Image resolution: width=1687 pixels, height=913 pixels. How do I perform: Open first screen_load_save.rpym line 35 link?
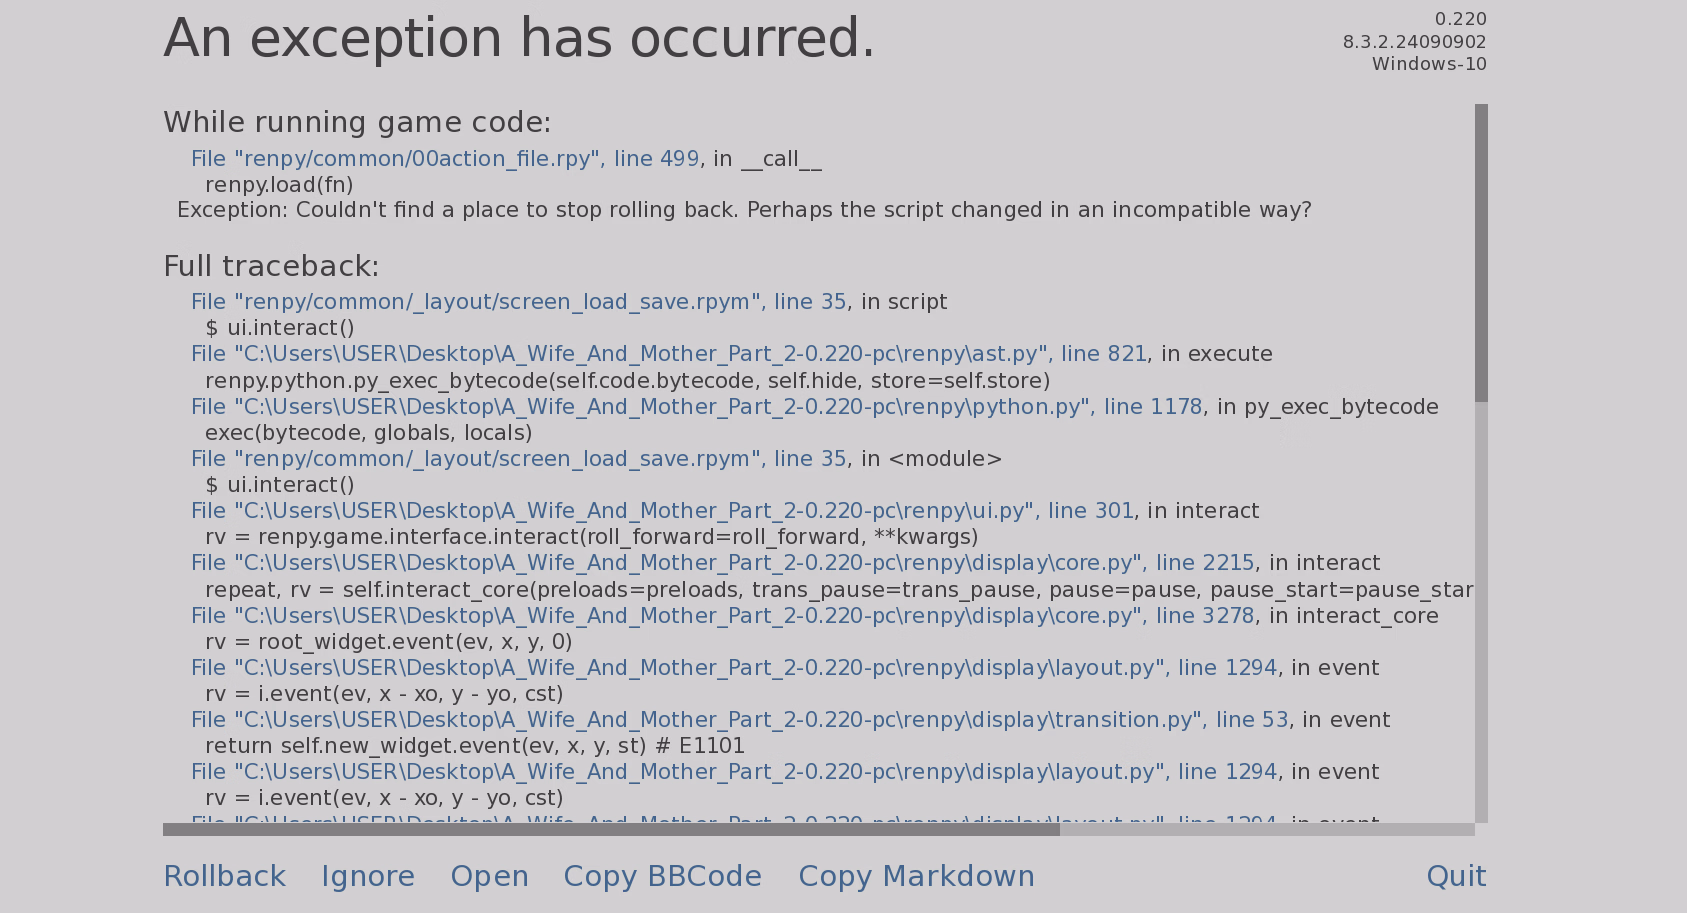tap(518, 302)
